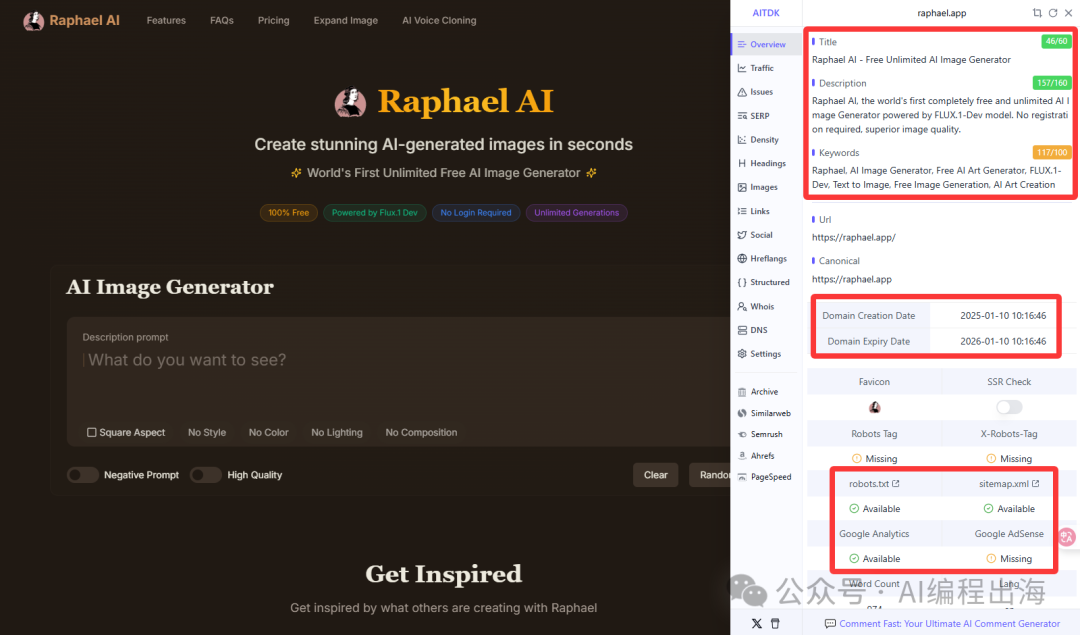Expand the No Lighting selector
Viewport: 1080px width, 635px height.
pos(336,433)
